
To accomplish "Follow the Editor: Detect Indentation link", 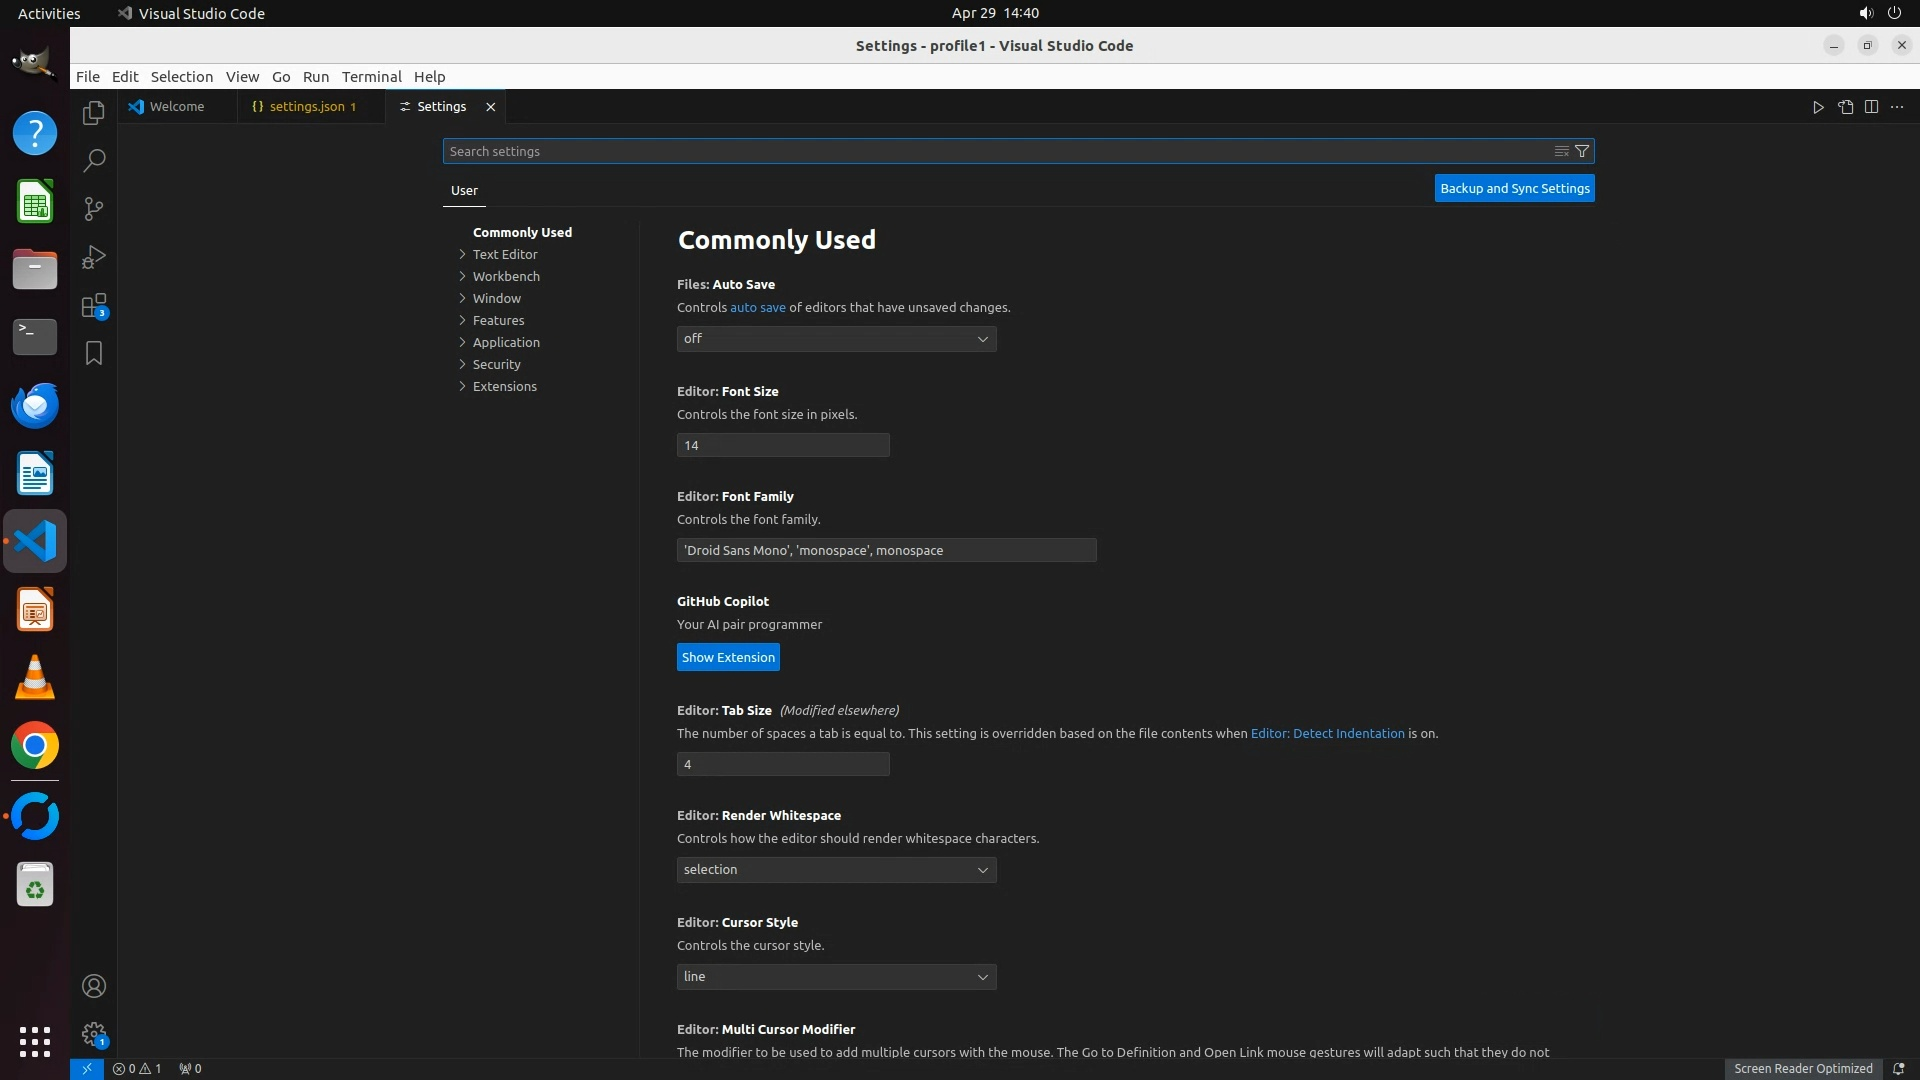I will 1327,733.
